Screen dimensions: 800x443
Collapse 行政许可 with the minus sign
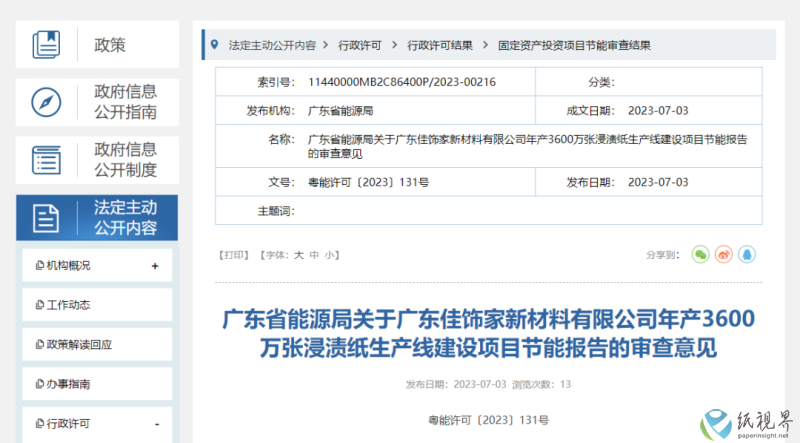point(157,424)
